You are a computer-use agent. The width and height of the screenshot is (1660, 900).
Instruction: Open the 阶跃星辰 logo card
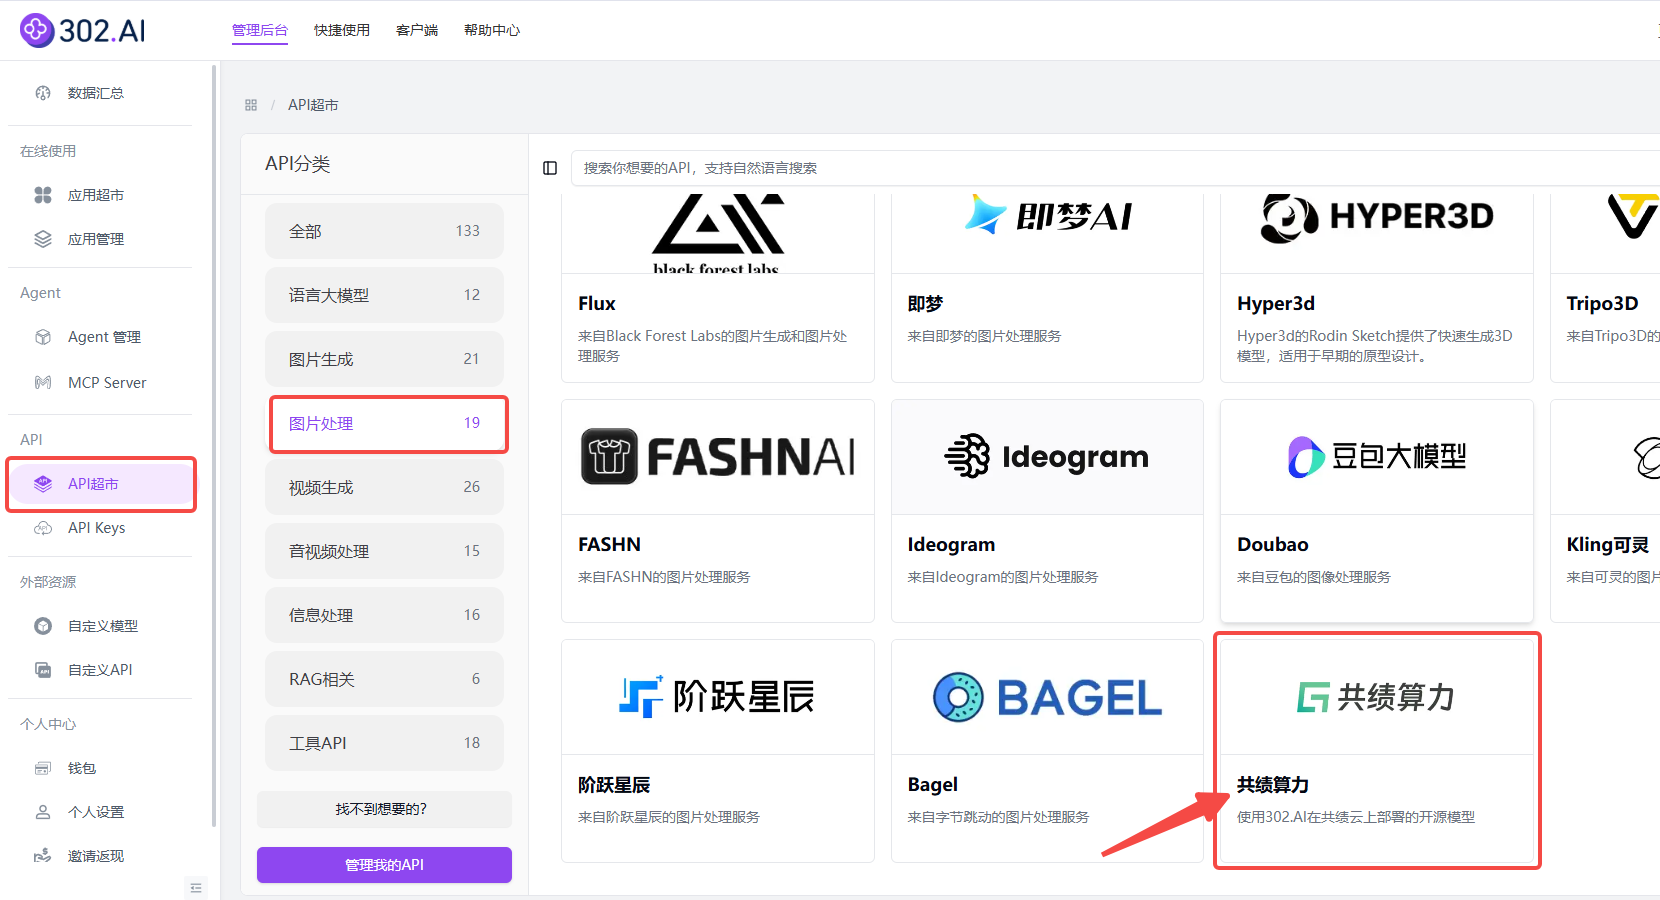tap(718, 697)
